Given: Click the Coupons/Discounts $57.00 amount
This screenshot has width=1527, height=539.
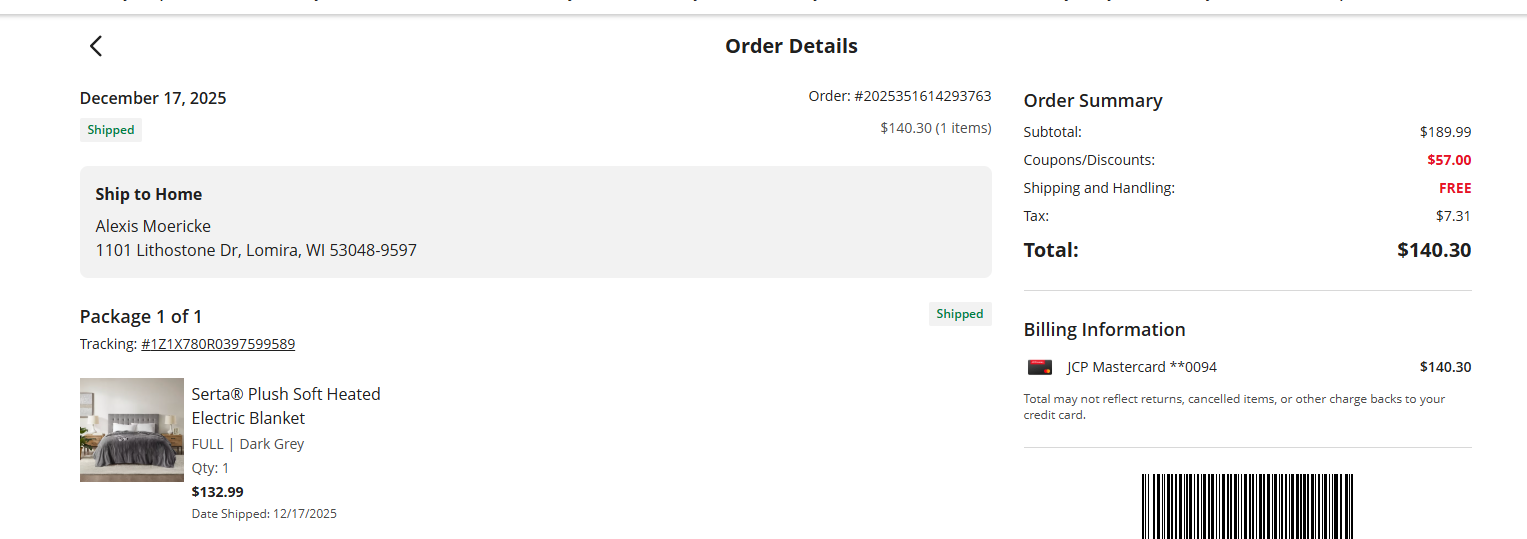Looking at the screenshot, I should [1449, 160].
